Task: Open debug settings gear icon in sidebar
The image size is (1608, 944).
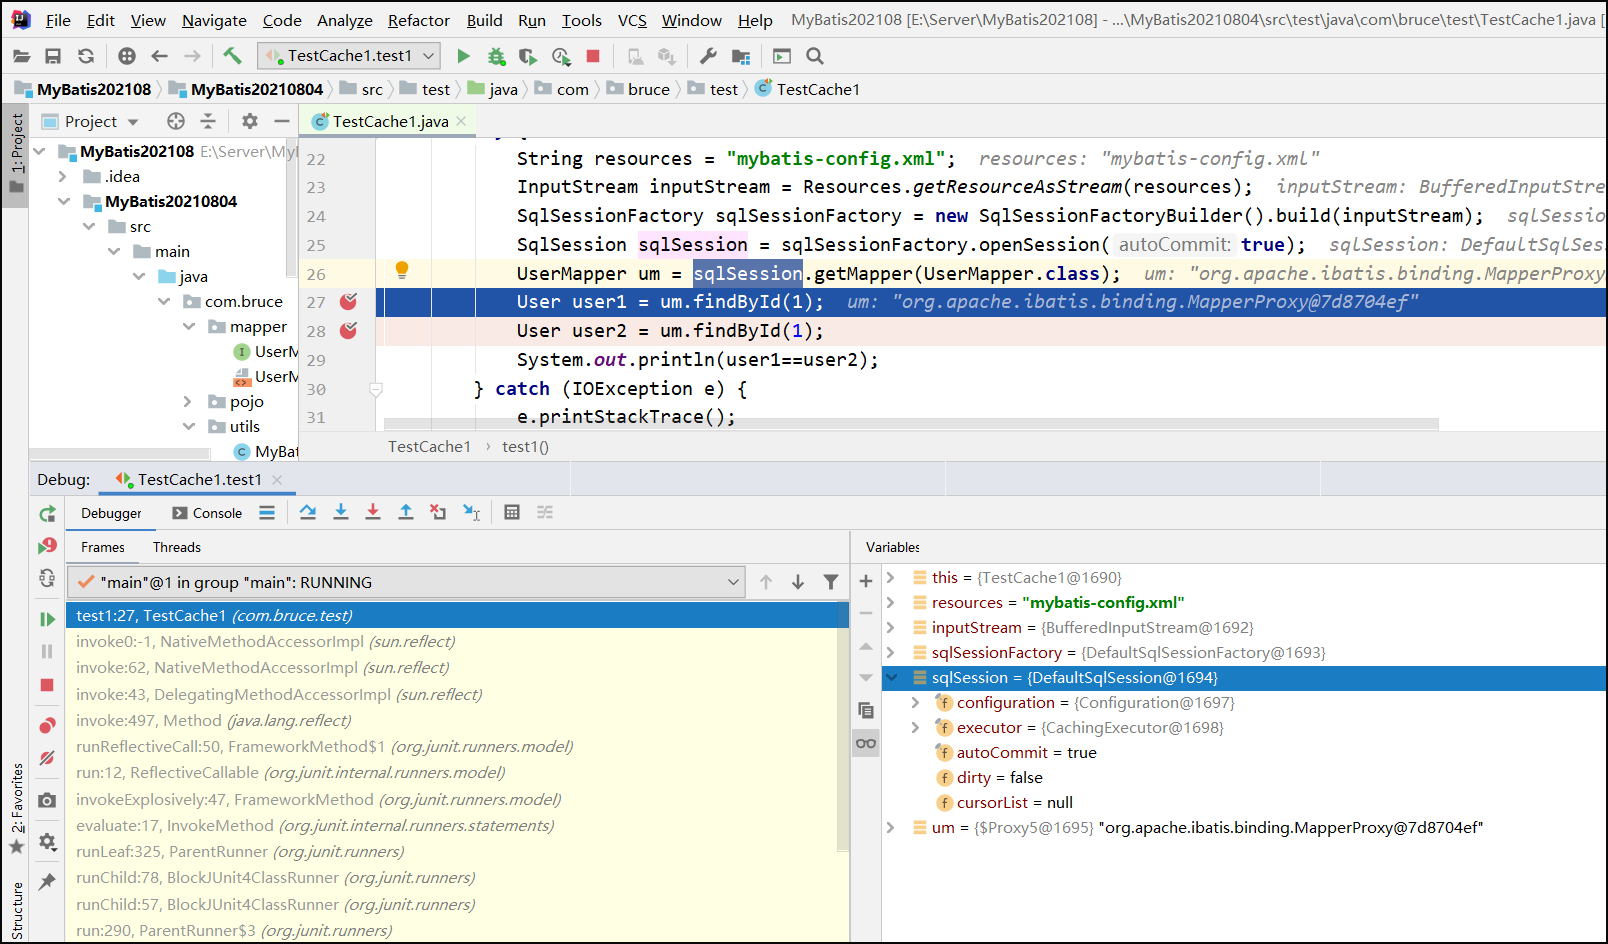Action: click(47, 842)
